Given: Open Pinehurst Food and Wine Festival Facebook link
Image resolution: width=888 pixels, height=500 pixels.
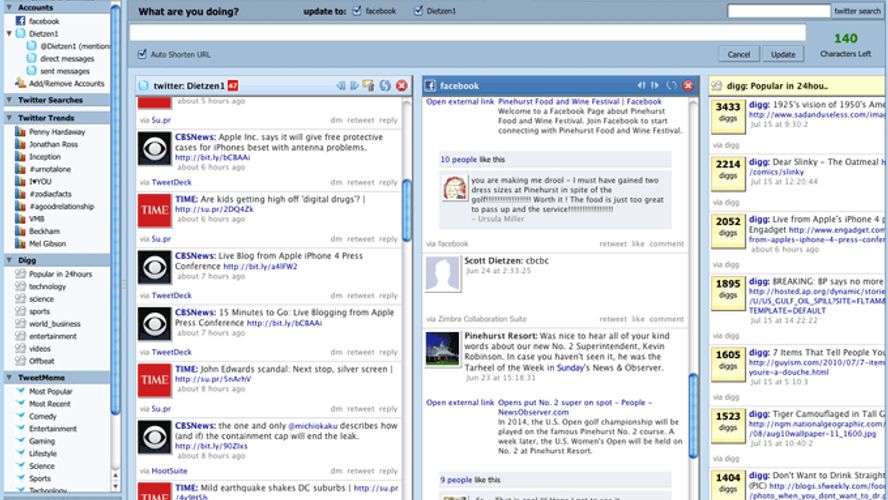Looking at the screenshot, I should 580,101.
